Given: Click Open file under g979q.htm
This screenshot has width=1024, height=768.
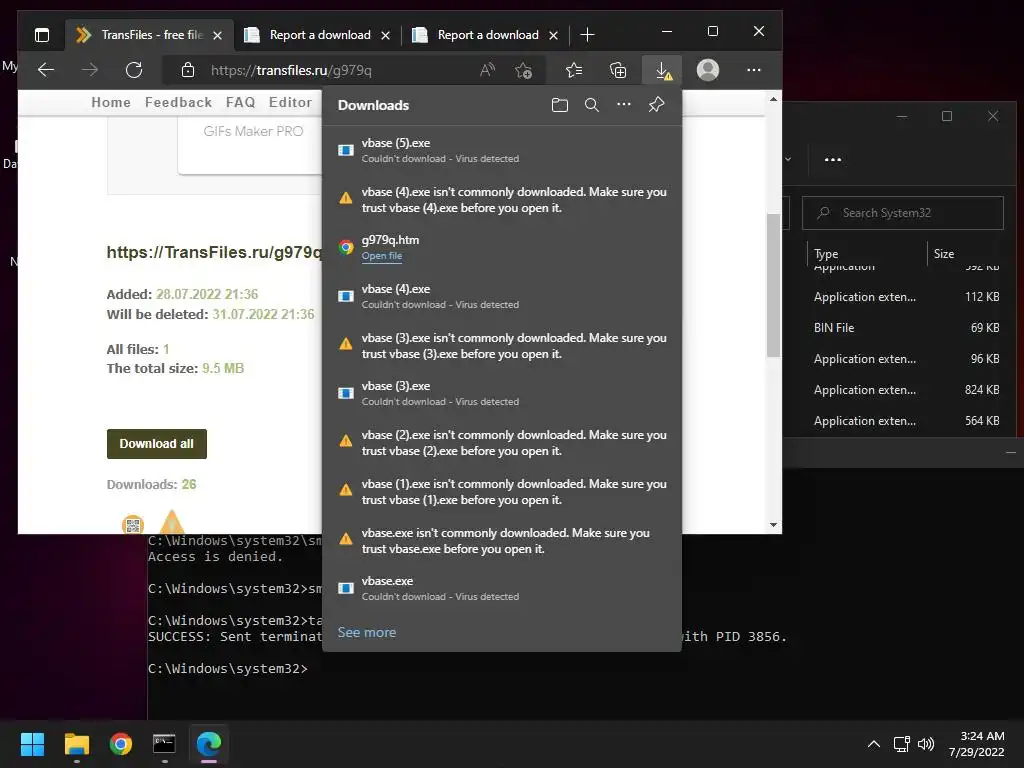Looking at the screenshot, I should [x=381, y=256].
